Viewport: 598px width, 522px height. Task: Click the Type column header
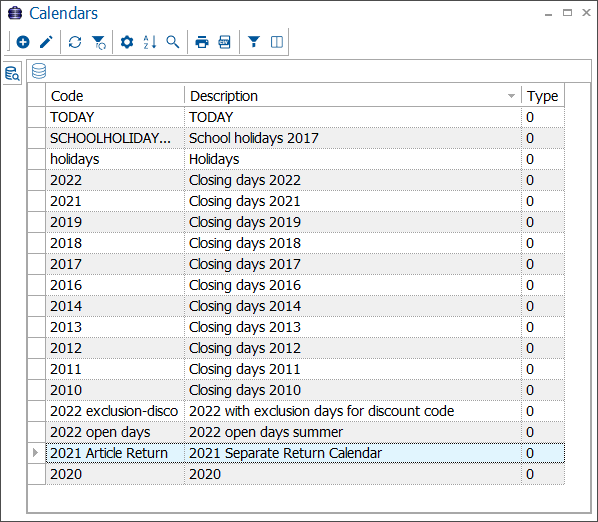point(543,96)
